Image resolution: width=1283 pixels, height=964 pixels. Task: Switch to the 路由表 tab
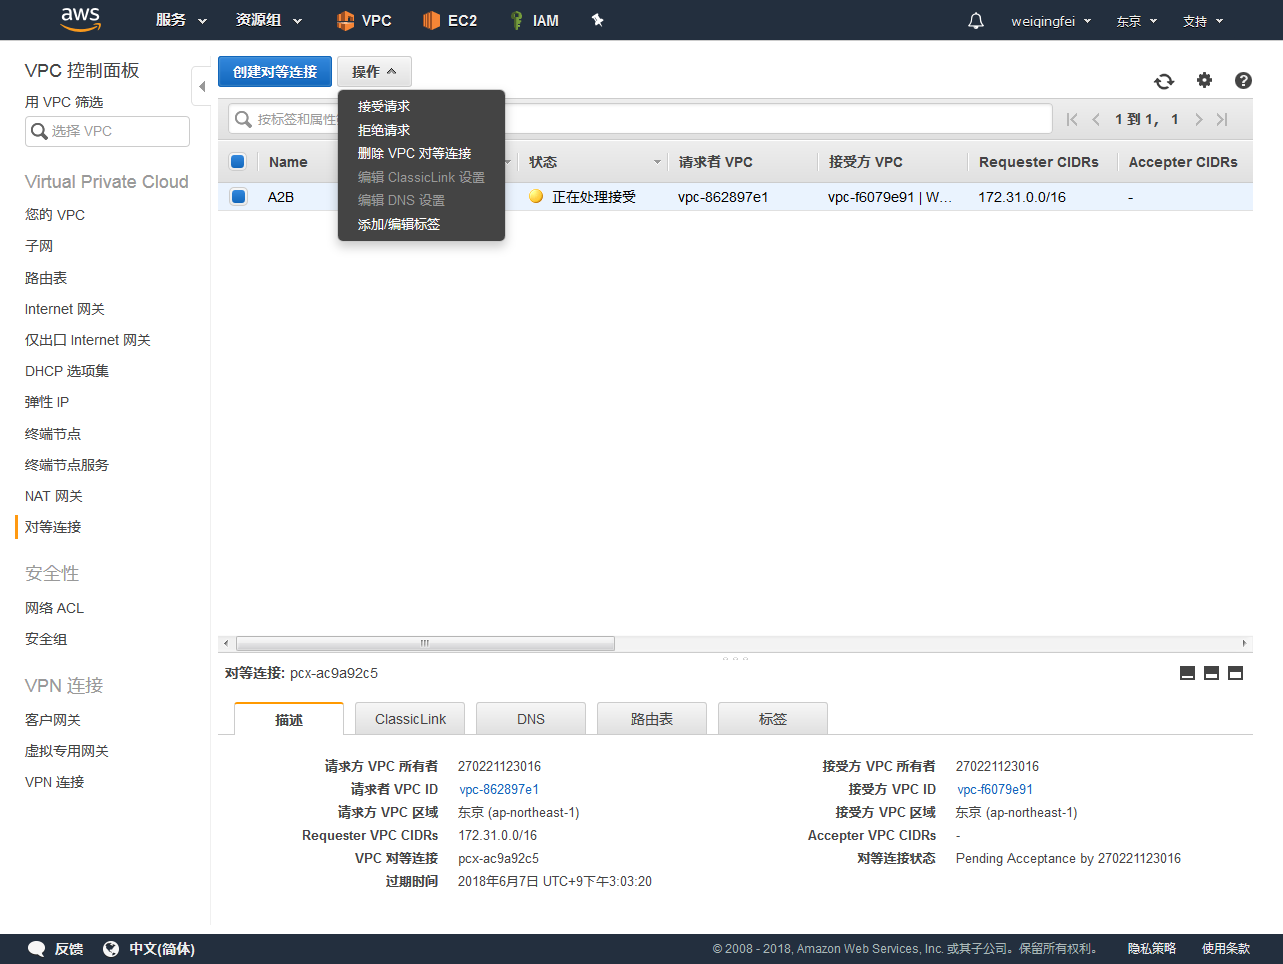pos(651,719)
